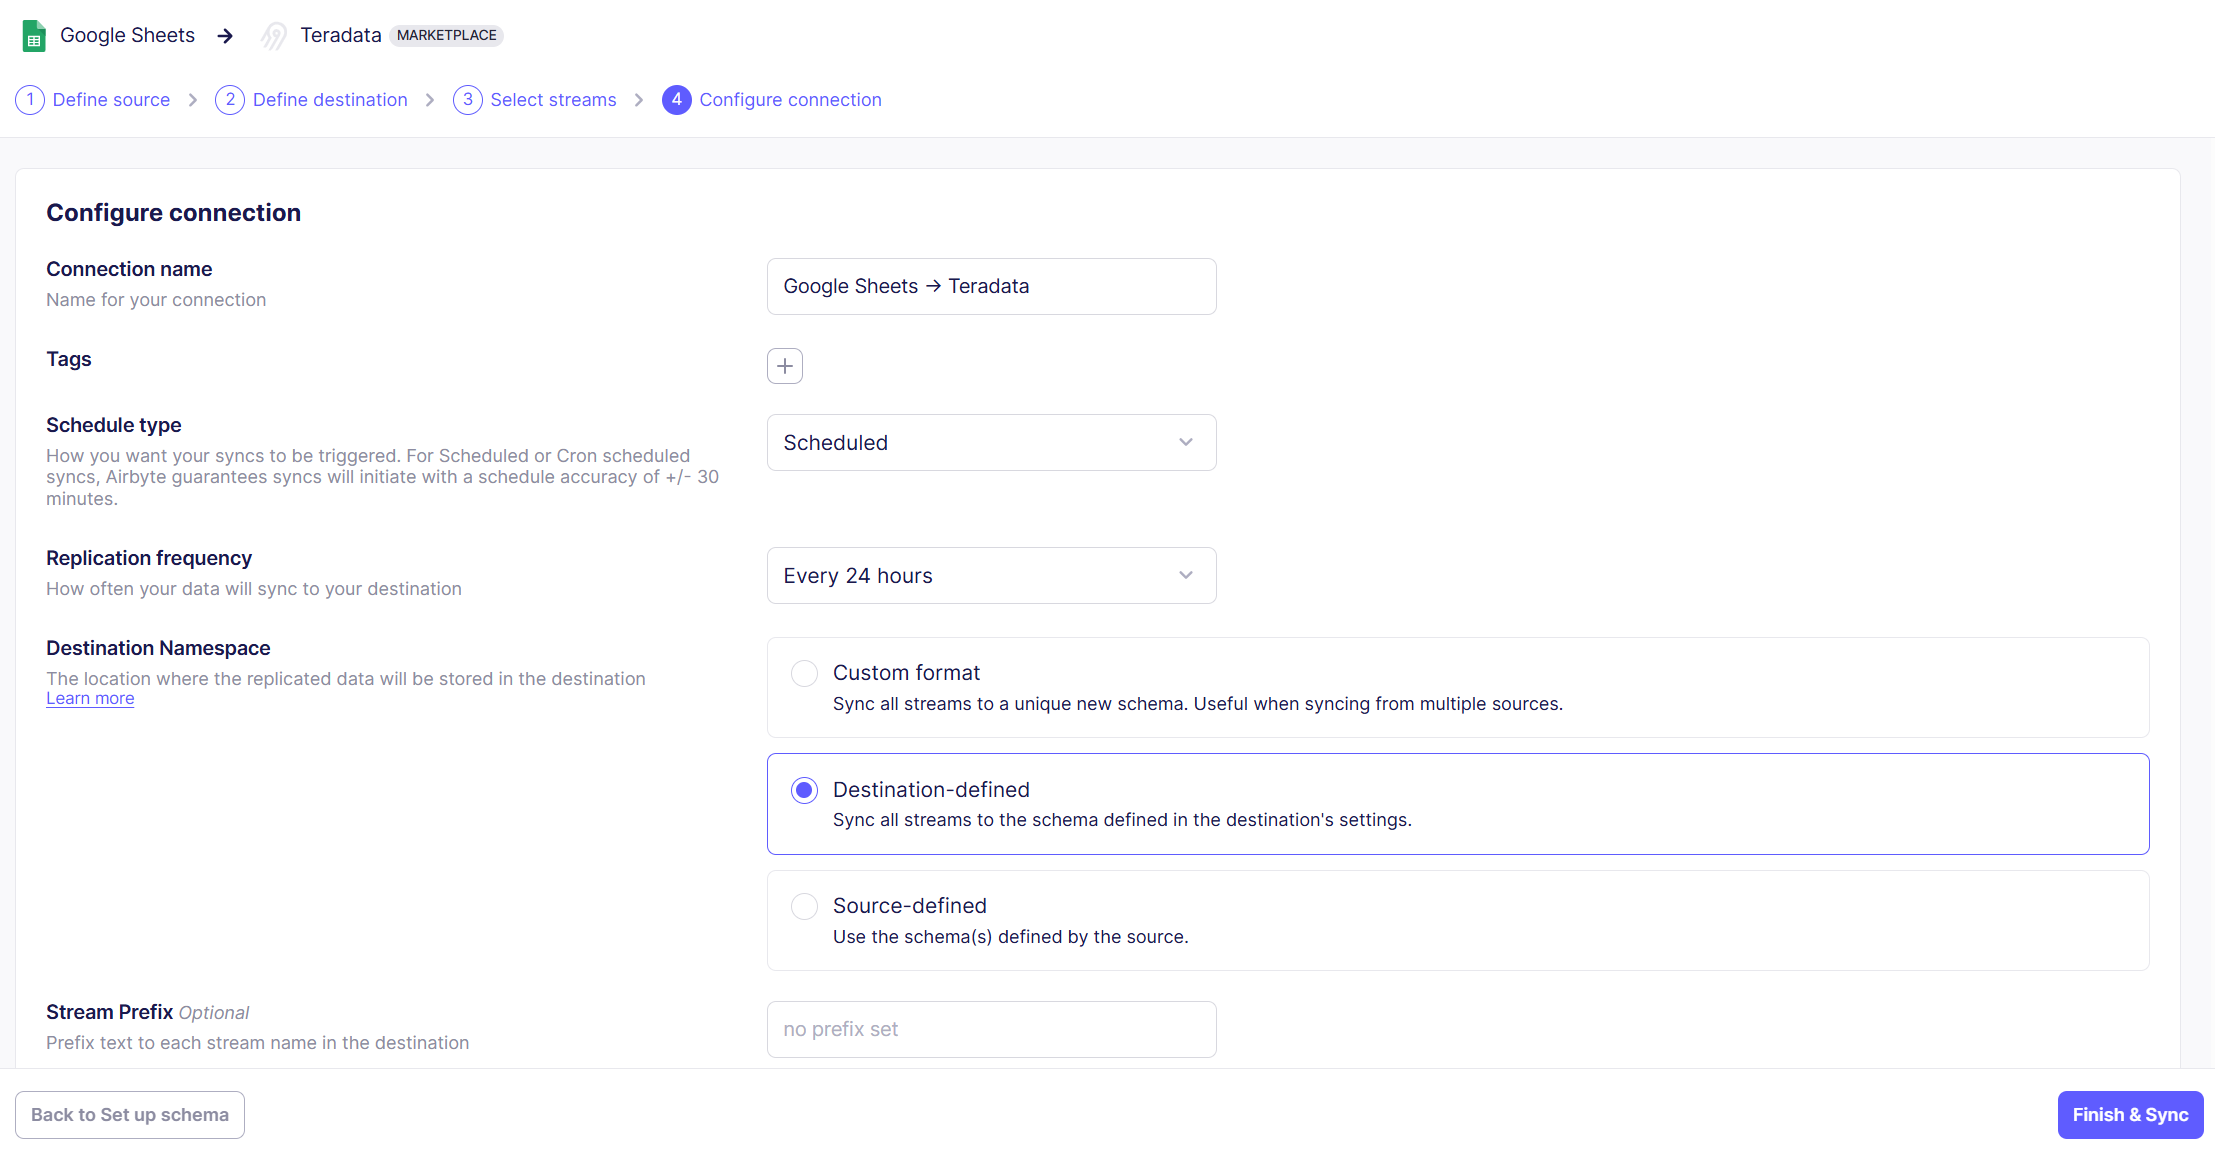Select the Destination-defined radio option
The image size is (2215, 1153).
805,790
